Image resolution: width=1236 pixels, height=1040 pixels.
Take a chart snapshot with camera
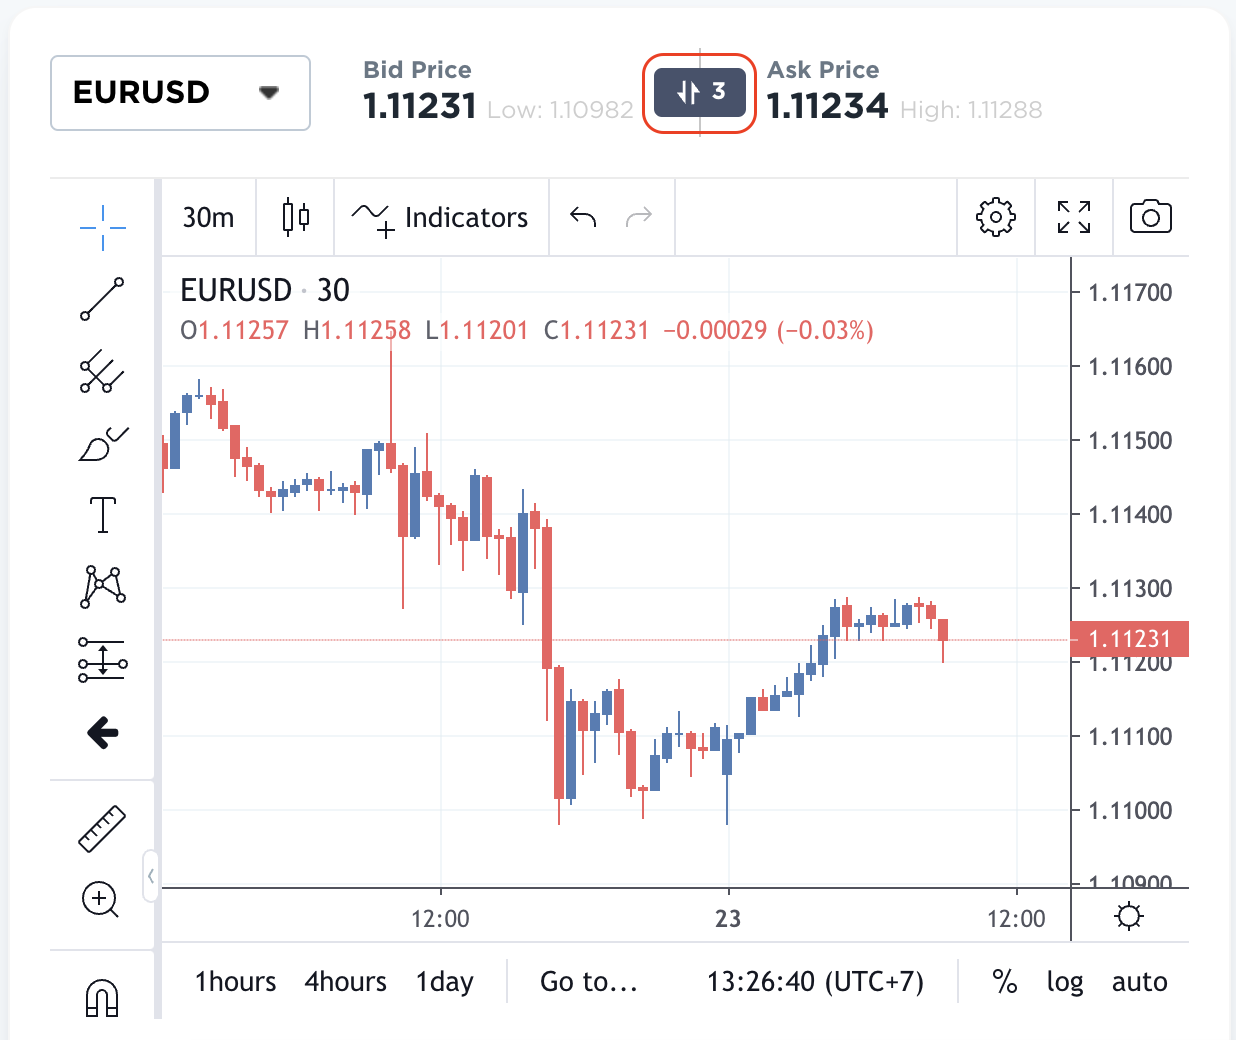point(1150,217)
